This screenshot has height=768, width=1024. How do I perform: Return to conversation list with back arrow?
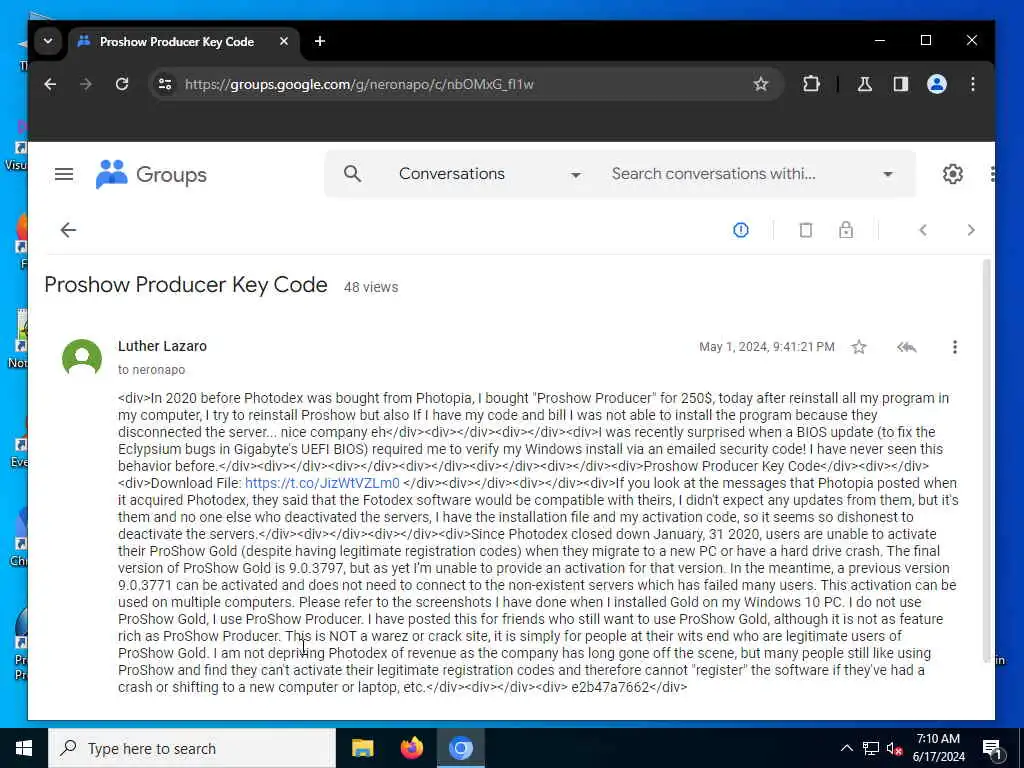69,230
